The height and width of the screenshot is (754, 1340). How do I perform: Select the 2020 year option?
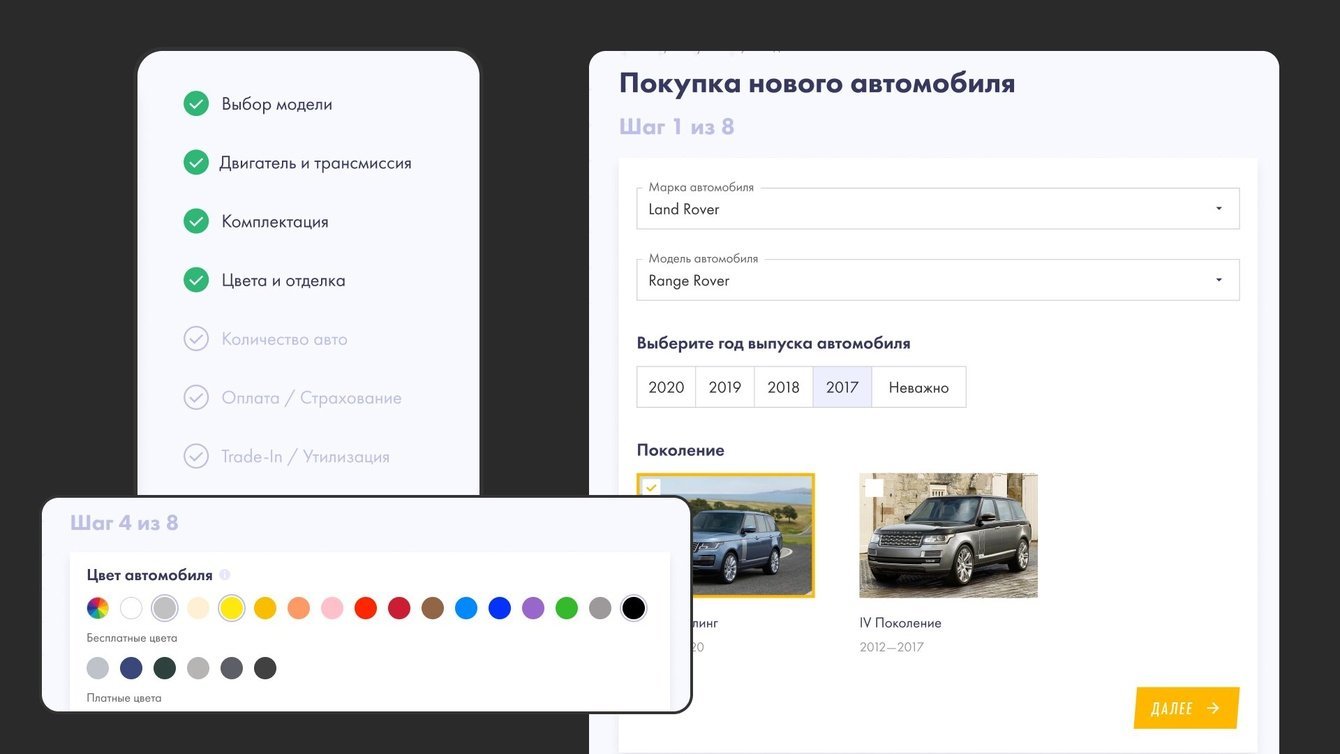coord(666,387)
